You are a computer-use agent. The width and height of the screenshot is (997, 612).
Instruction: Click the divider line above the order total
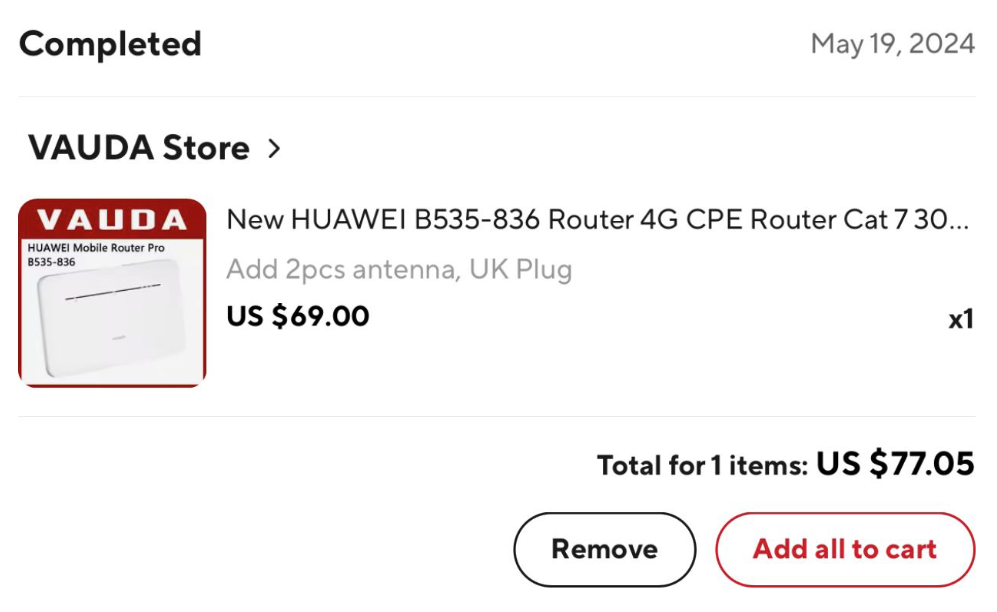497,417
